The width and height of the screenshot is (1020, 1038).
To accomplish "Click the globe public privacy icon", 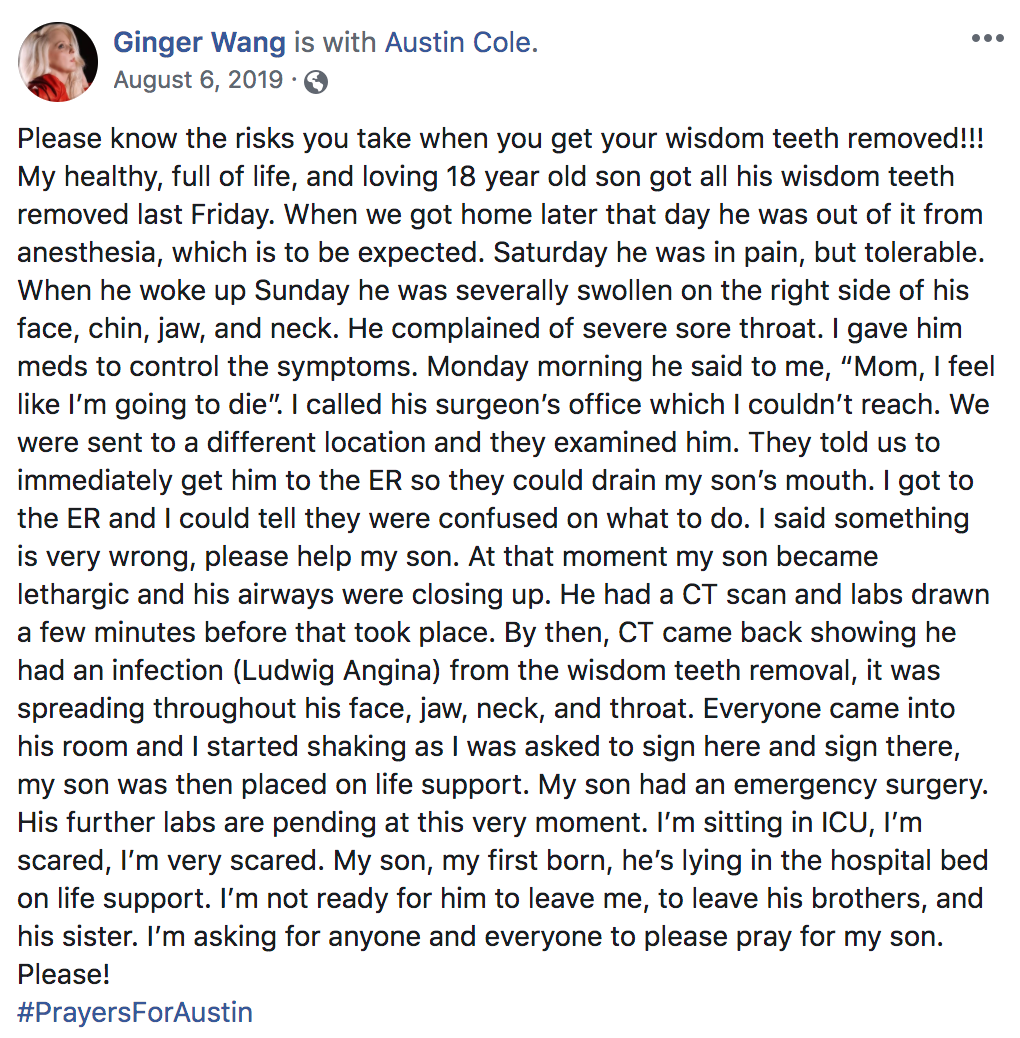I will (316, 81).
